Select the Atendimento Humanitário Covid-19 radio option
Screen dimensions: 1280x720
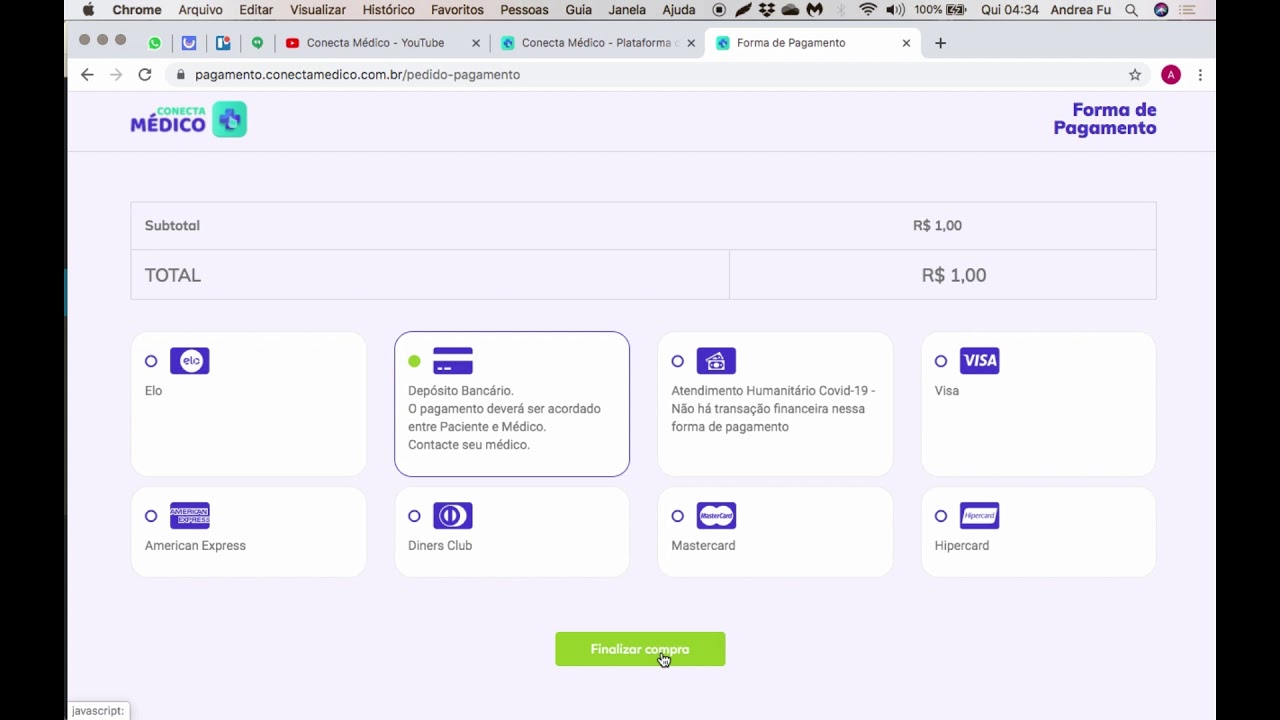pyautogui.click(x=678, y=361)
